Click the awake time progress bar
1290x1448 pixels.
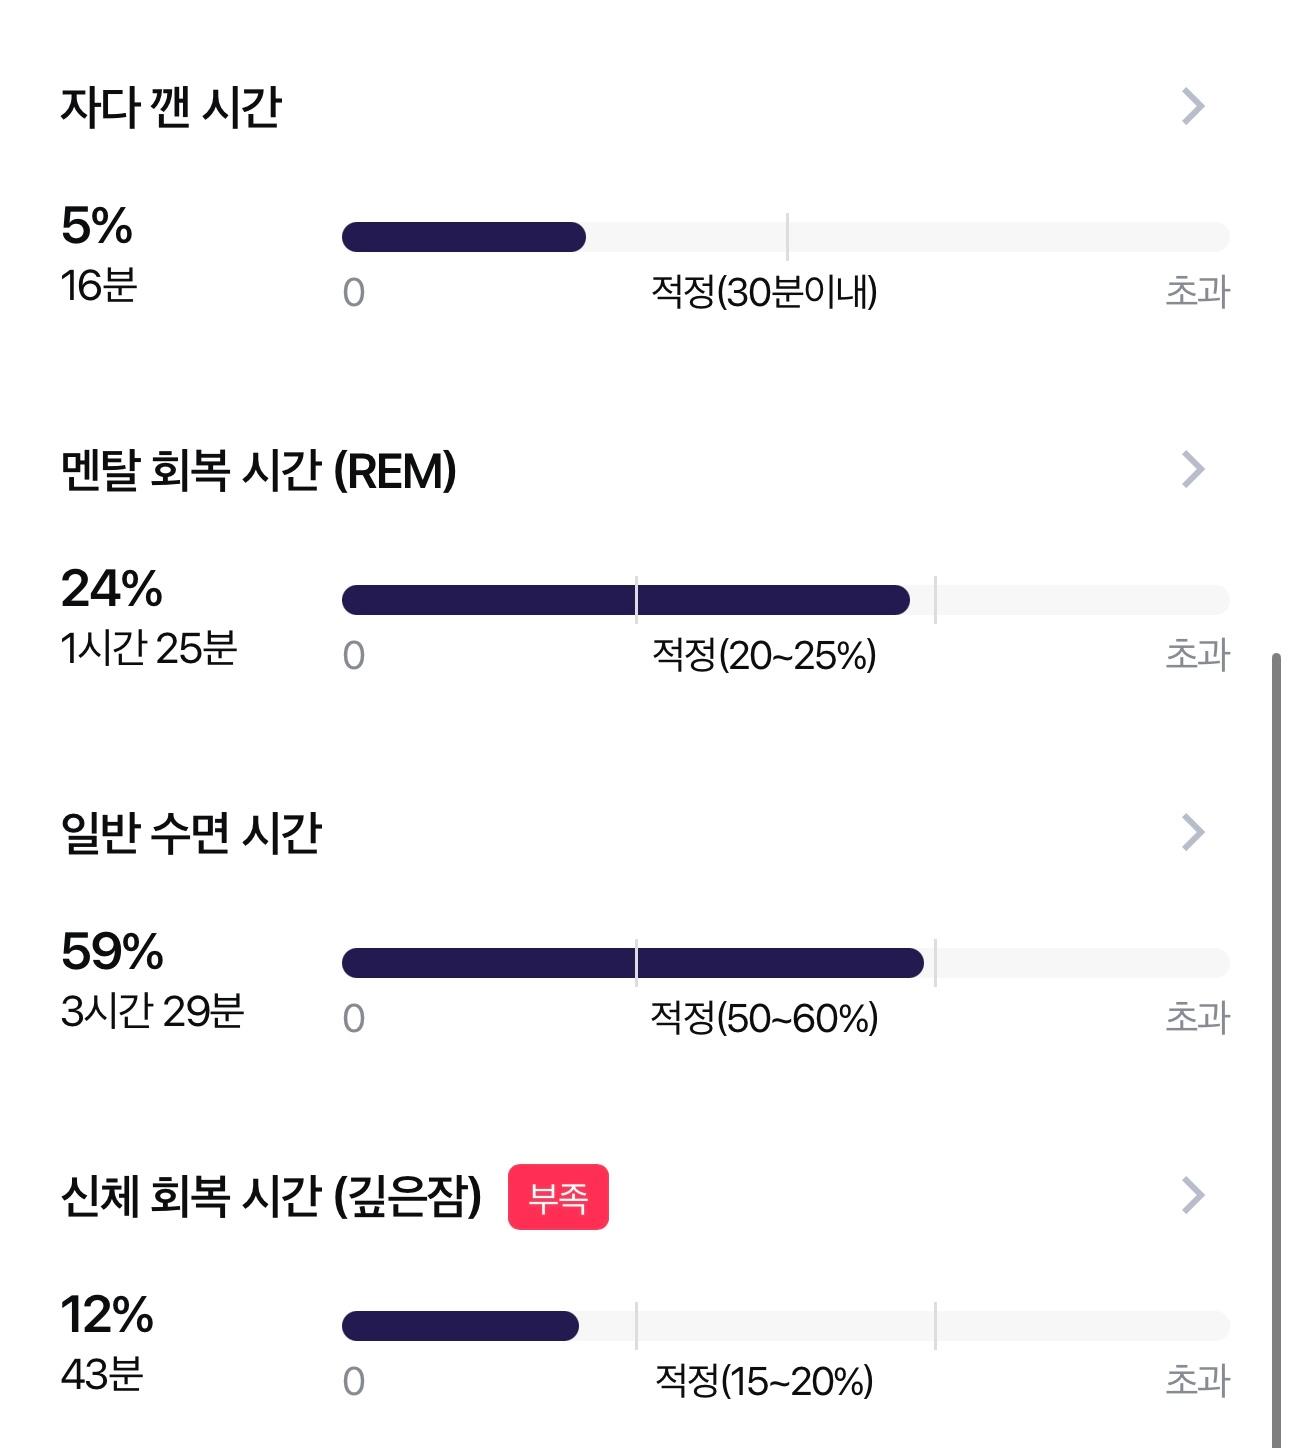click(x=785, y=237)
